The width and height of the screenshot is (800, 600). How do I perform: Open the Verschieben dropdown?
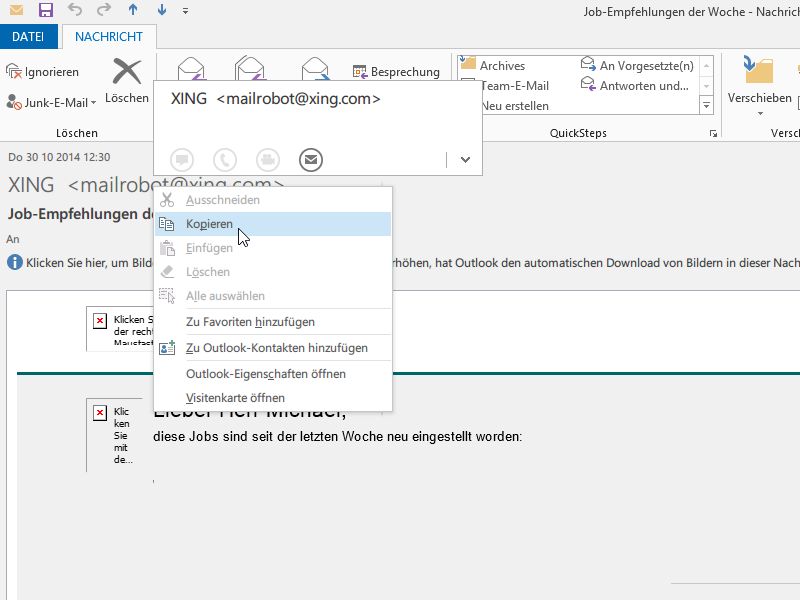pyautogui.click(x=760, y=86)
